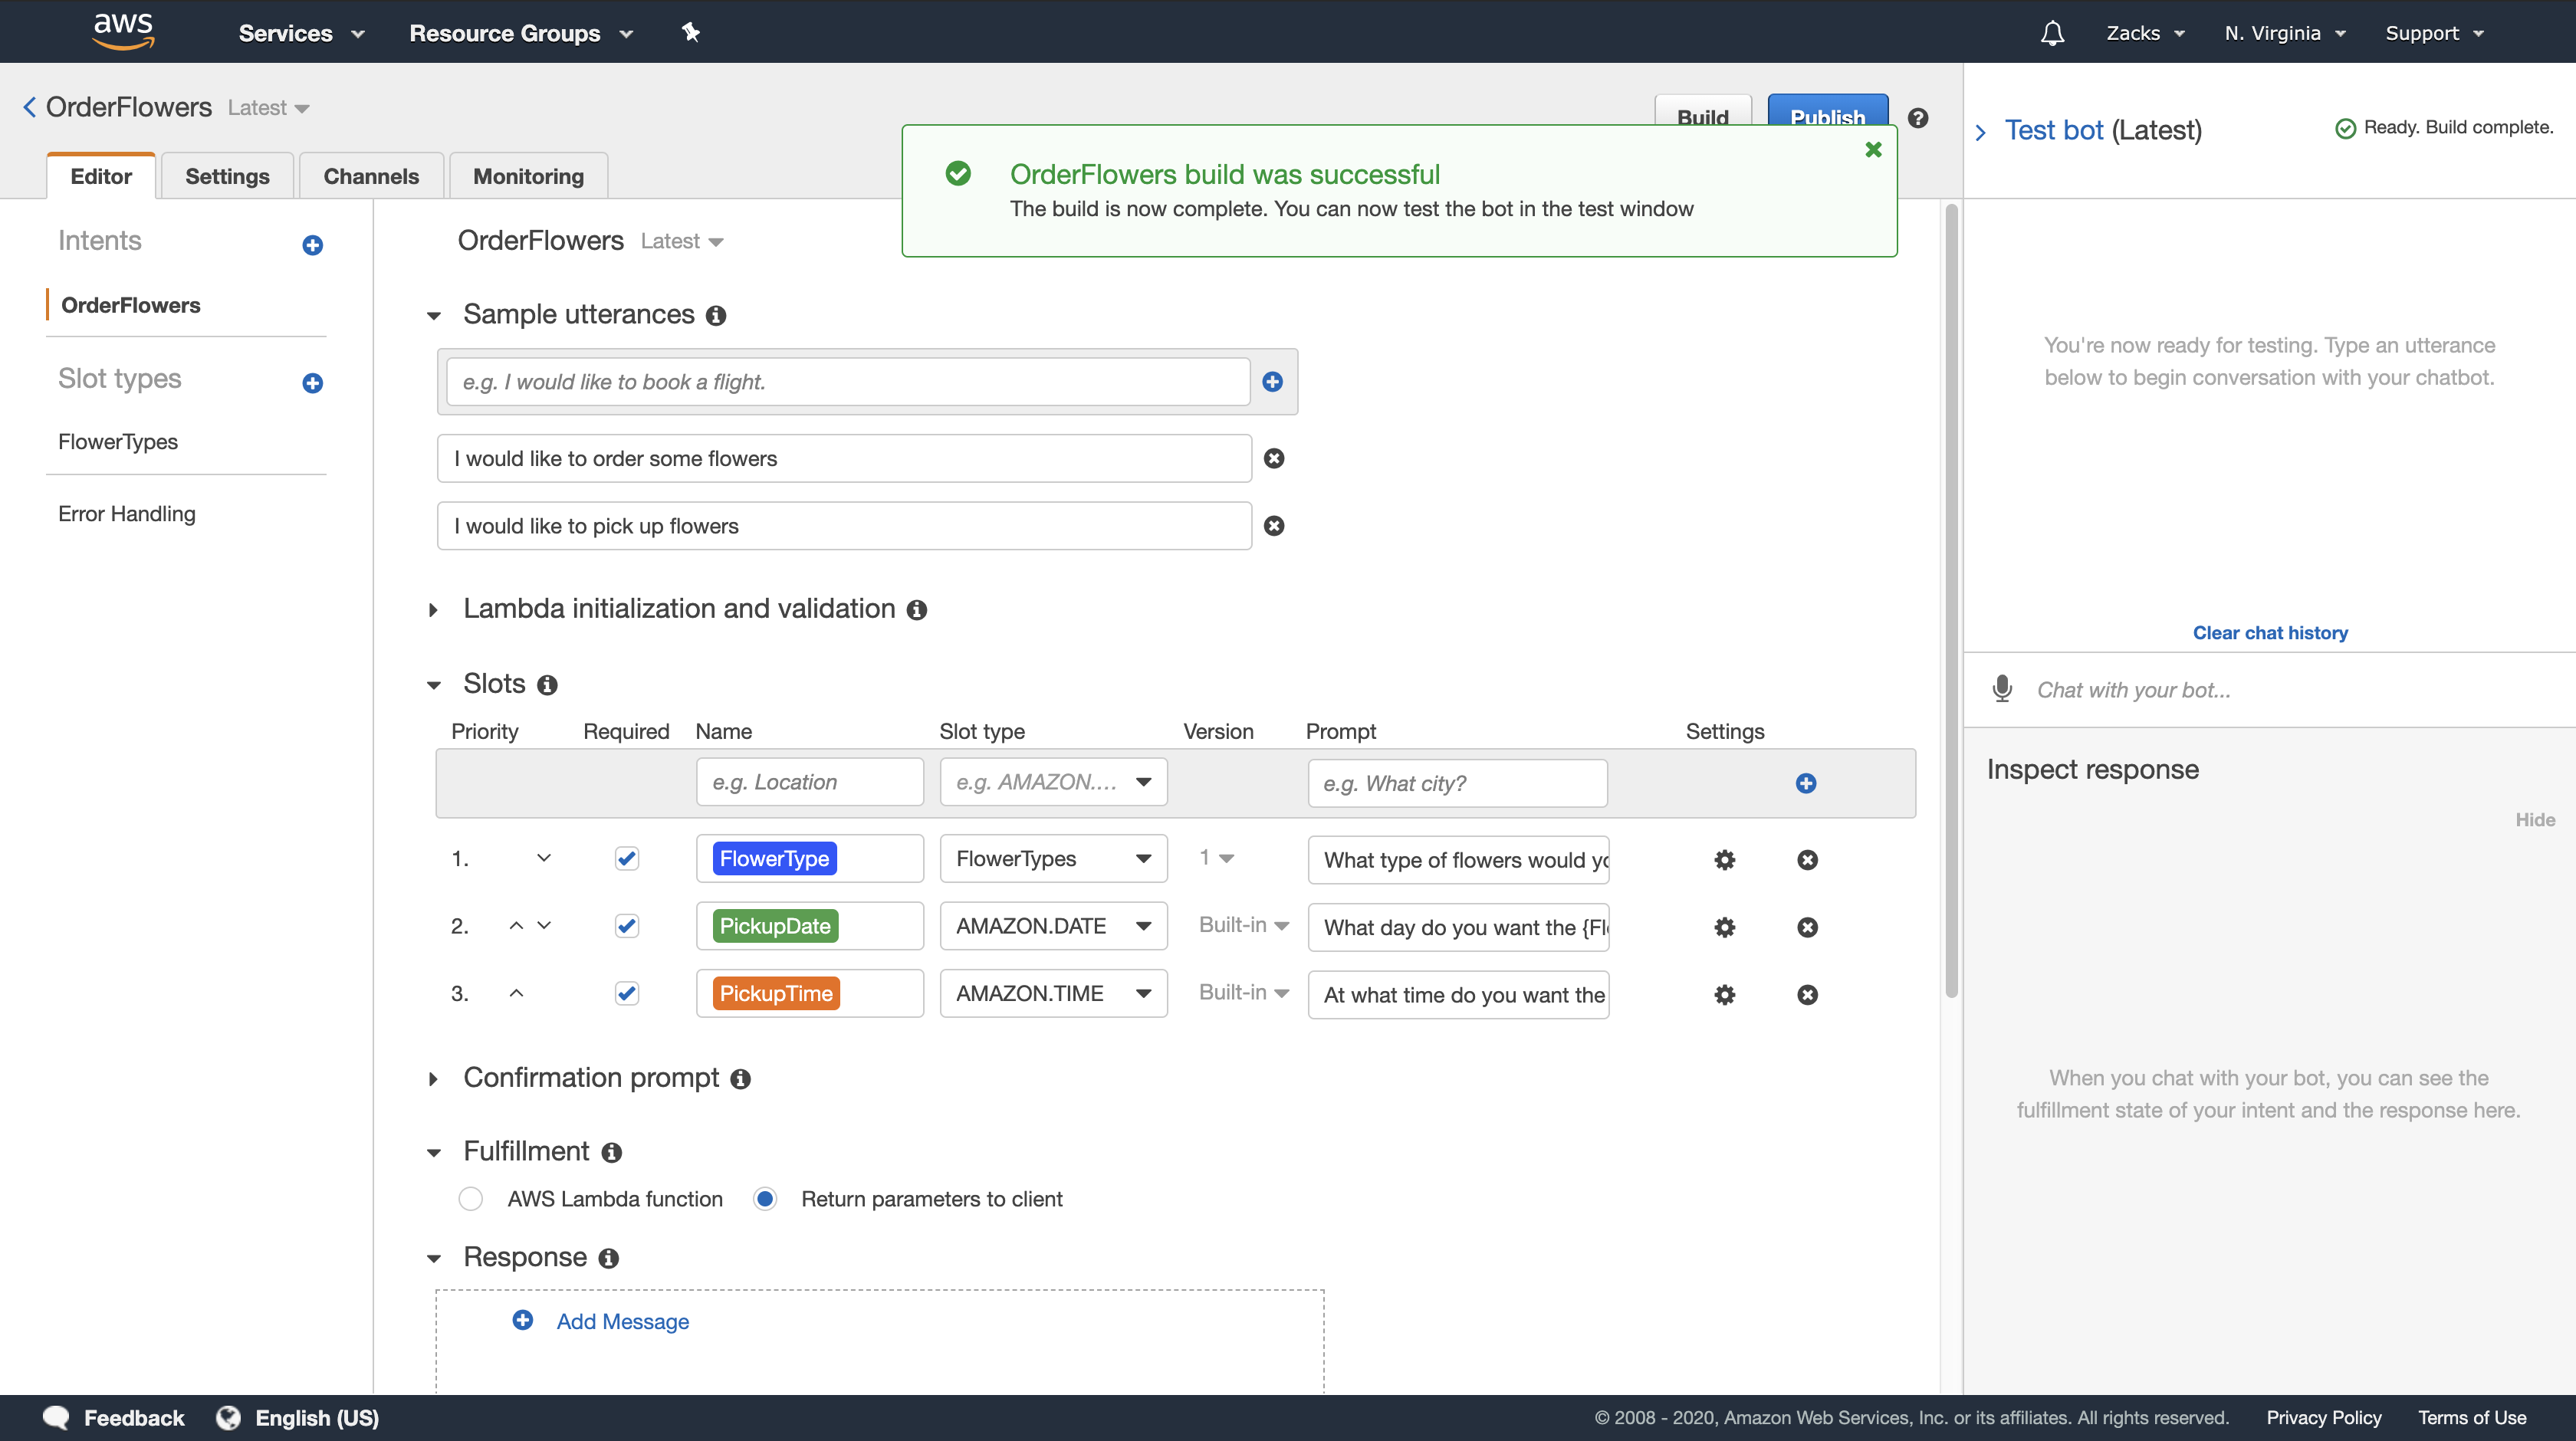The width and height of the screenshot is (2576, 1441).
Task: Expand Lambda initialization and validation section
Action: pos(433,610)
